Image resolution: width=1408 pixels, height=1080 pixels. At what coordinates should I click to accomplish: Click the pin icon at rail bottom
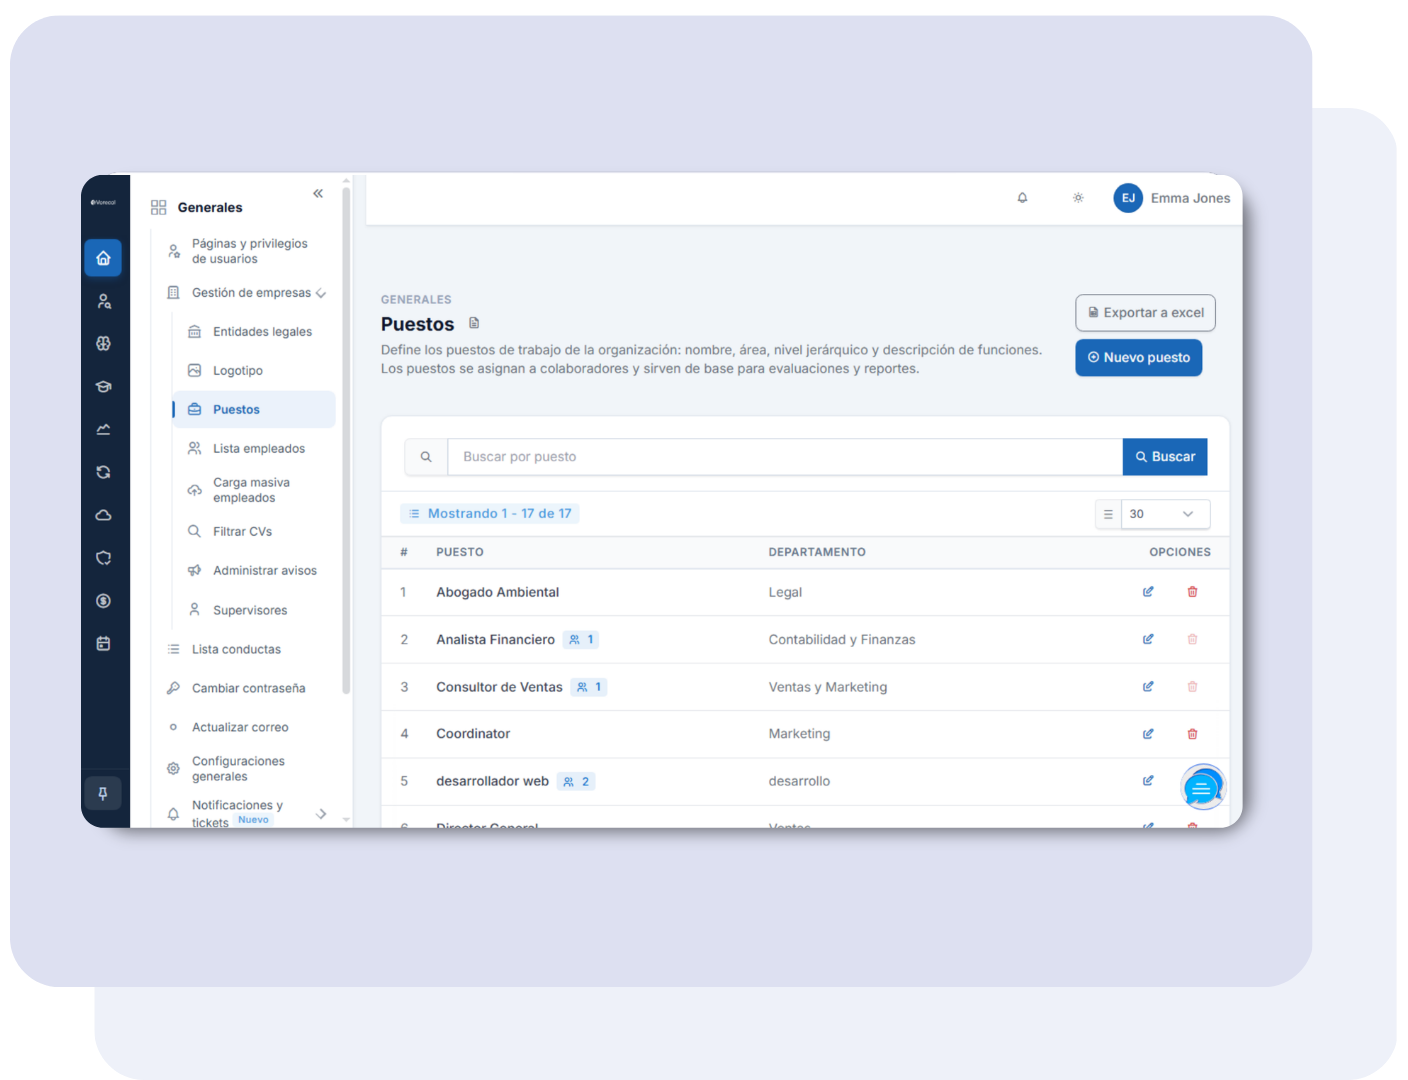(103, 794)
